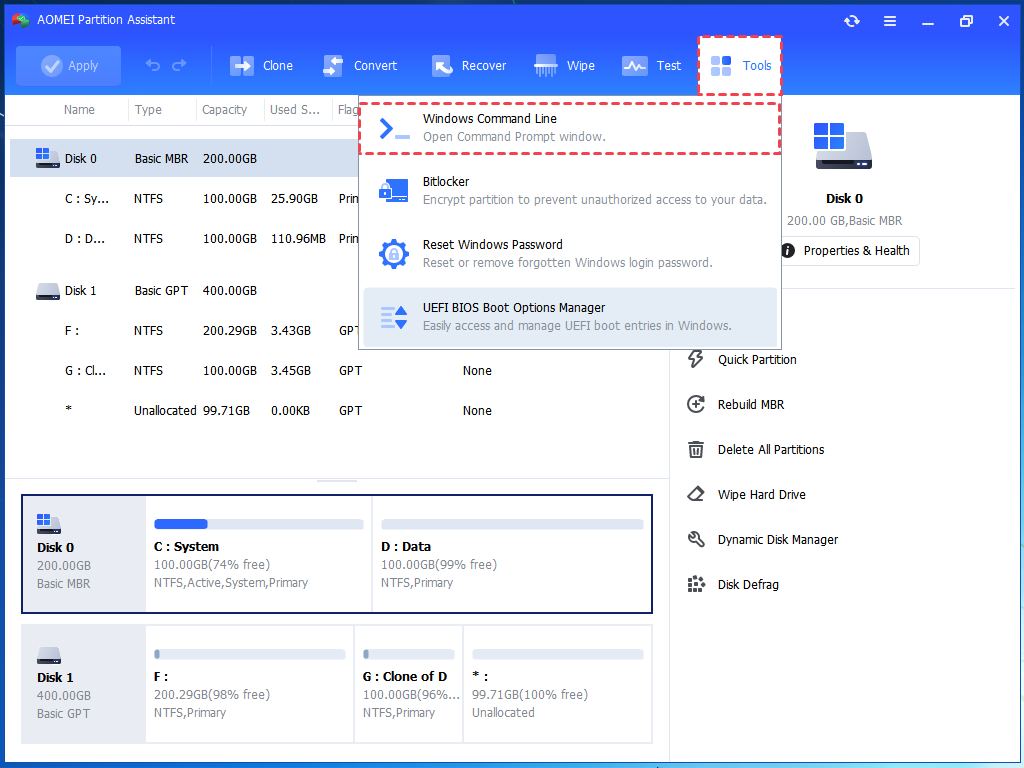
Task: Open Dynamic Disk Manager
Action: [778, 540]
